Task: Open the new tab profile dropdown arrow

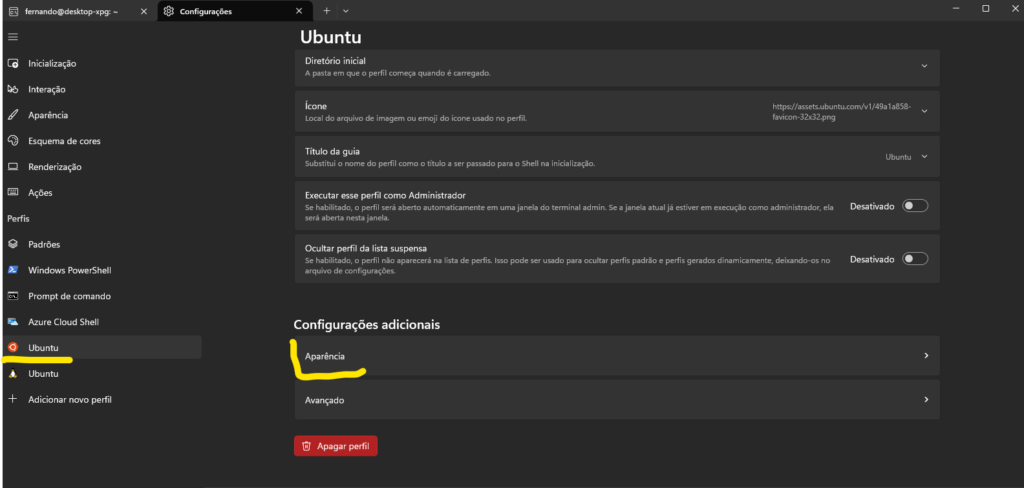Action: (x=345, y=11)
